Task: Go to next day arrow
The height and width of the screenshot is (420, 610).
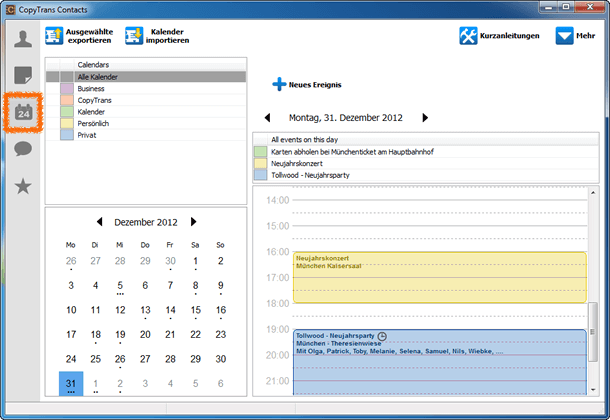Action: tap(425, 117)
